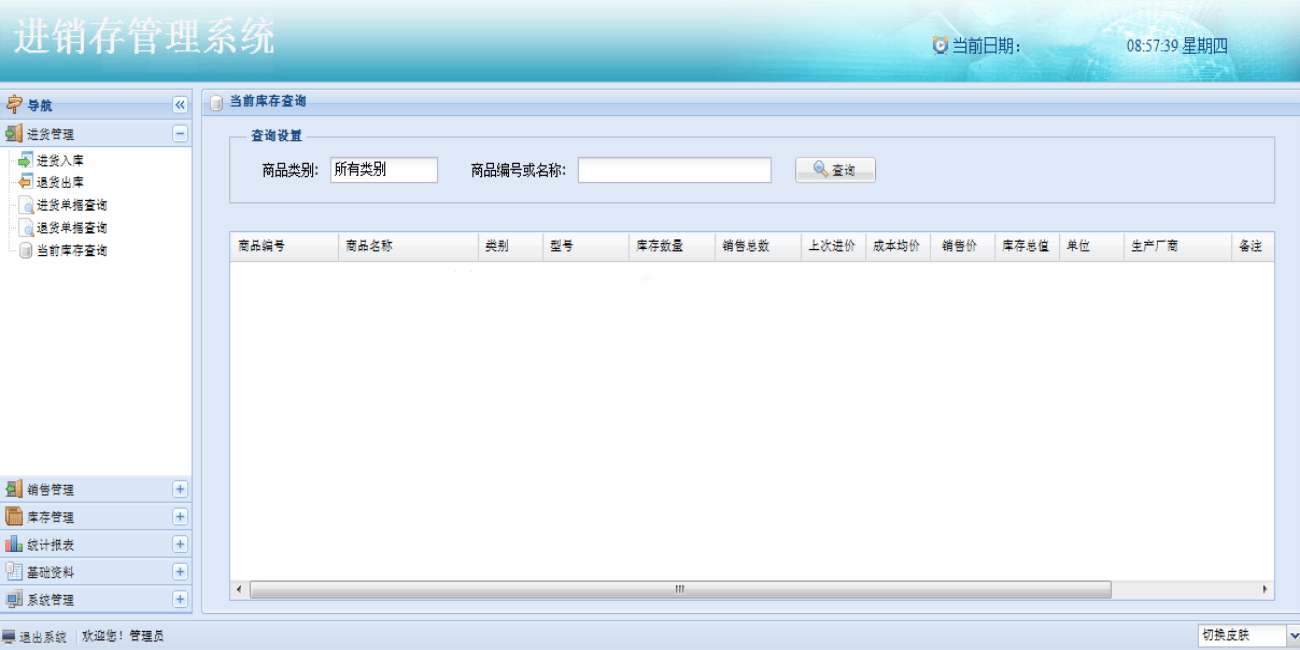Click the 导航 navigation header compass icon
Viewport: 1300px width, 650px height.
pyautogui.click(x=13, y=104)
